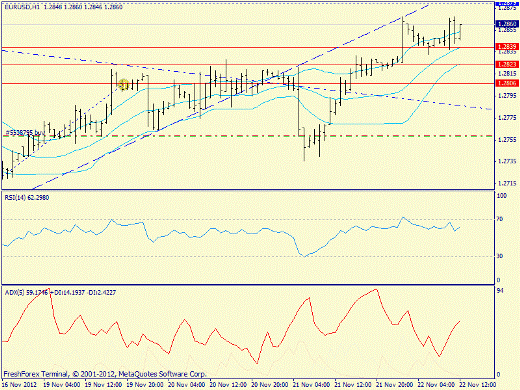Click the RSI(14) 62.2980 indicator label
Image resolution: width=520 pixels, height=390 pixels.
tap(27, 198)
